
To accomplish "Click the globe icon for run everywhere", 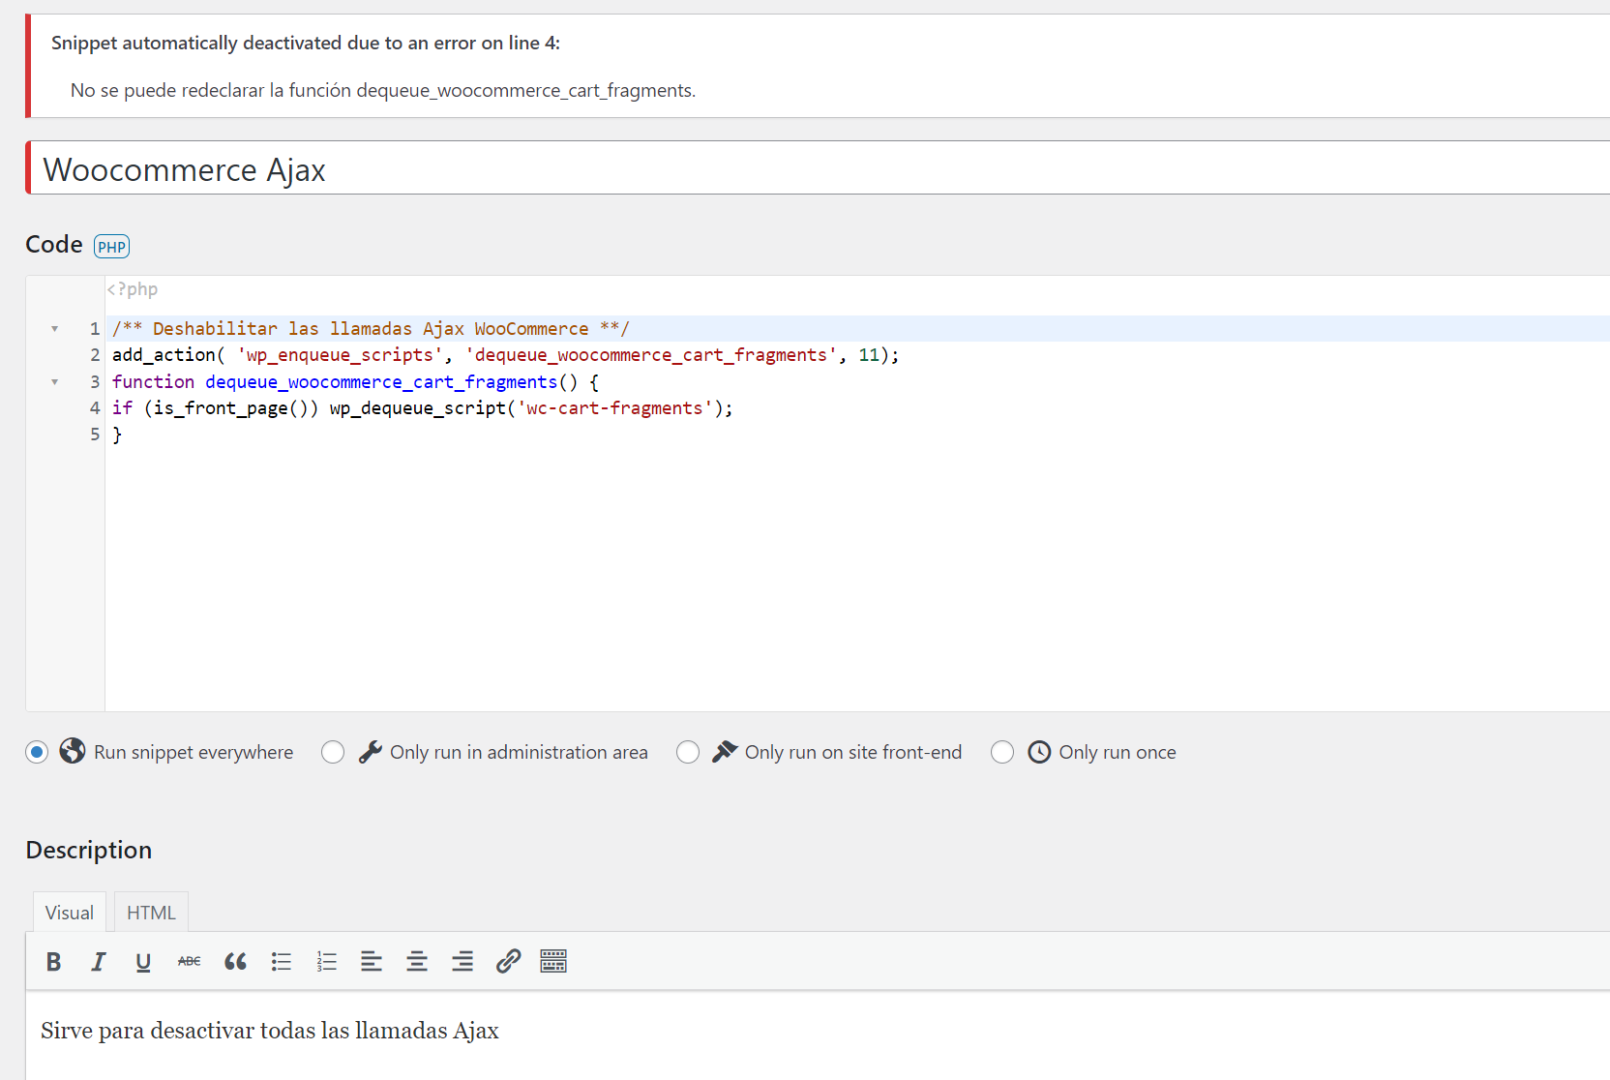I will click(x=72, y=751).
